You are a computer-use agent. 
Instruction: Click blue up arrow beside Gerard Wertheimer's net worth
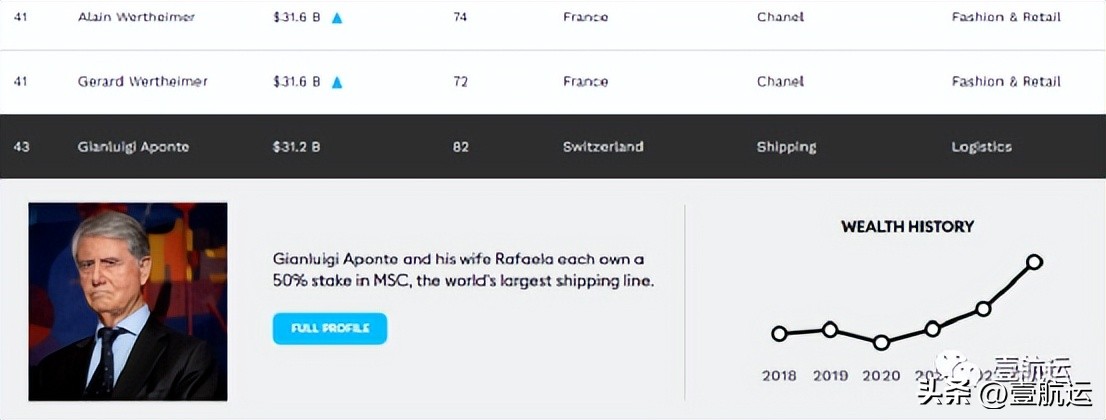pos(337,82)
